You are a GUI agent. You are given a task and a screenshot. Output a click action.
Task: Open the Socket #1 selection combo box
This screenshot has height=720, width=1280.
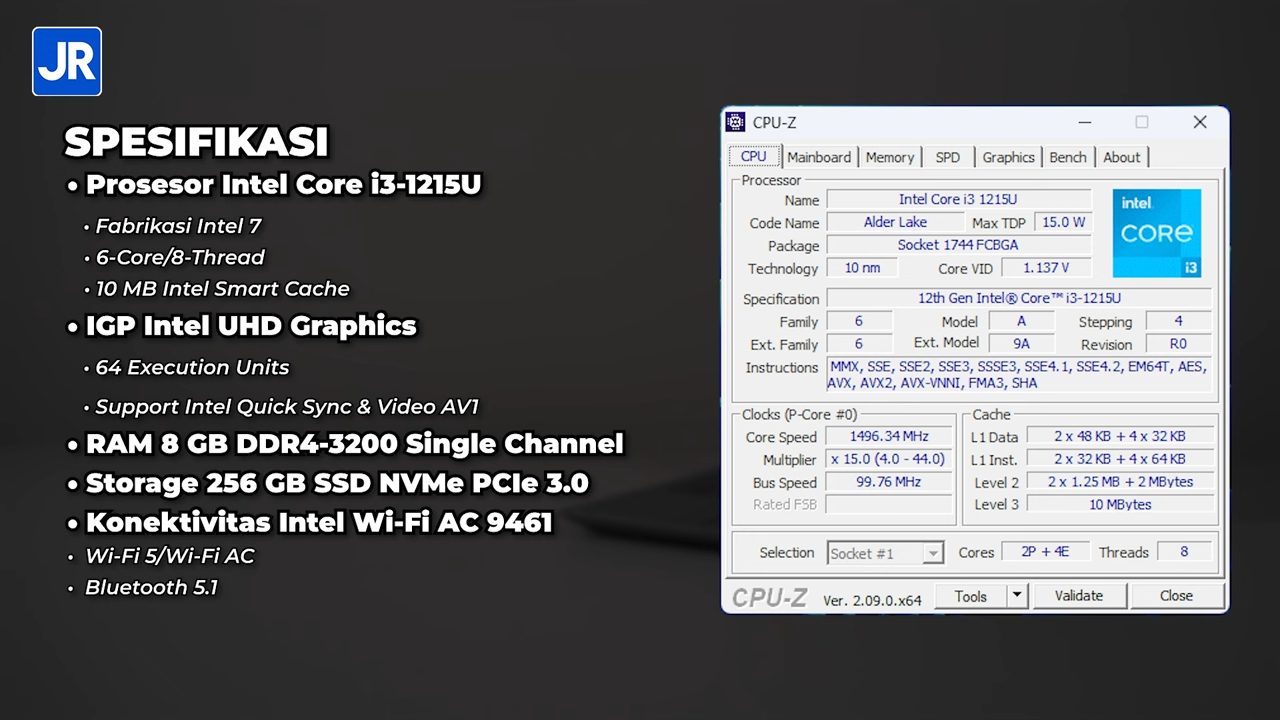coord(885,553)
